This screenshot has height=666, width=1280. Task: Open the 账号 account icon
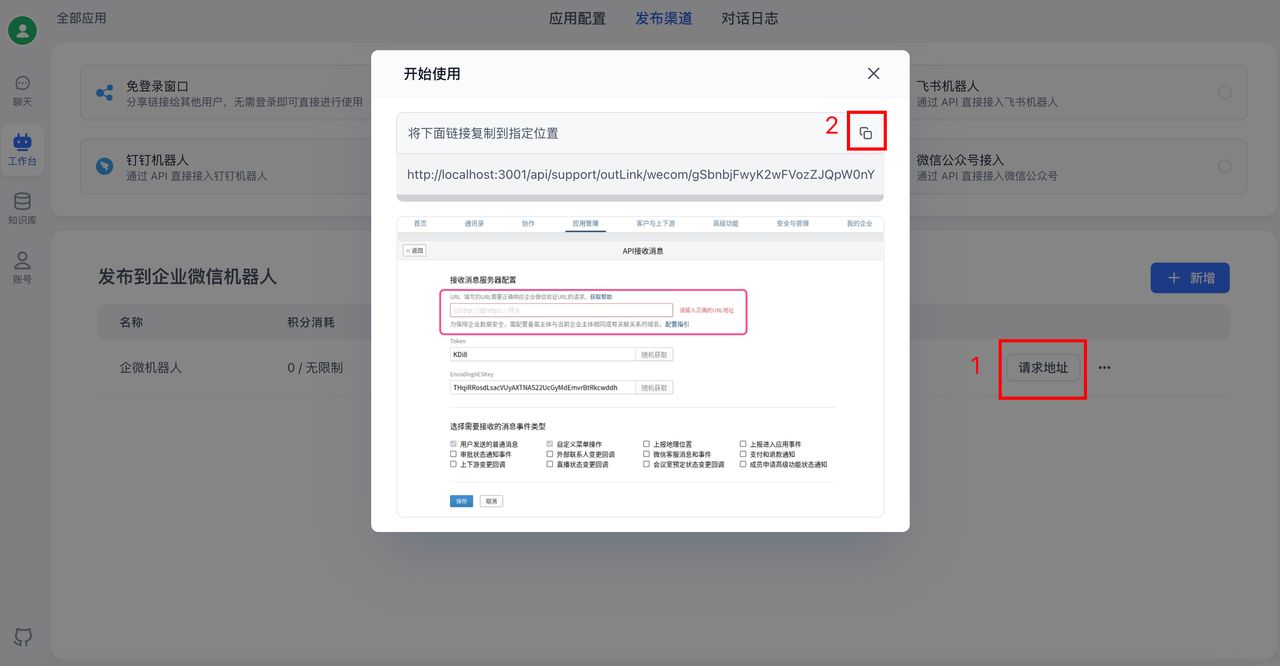pos(22,267)
